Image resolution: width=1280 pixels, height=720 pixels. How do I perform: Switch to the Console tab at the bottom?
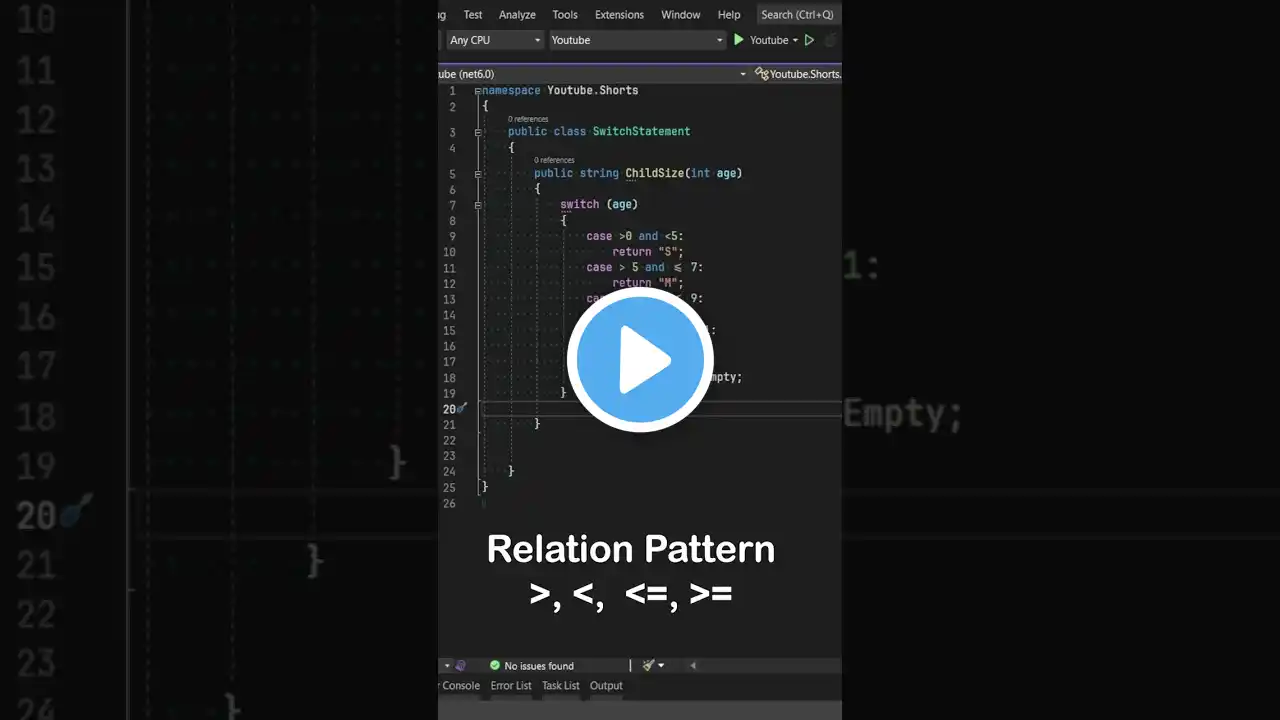pyautogui.click(x=460, y=686)
